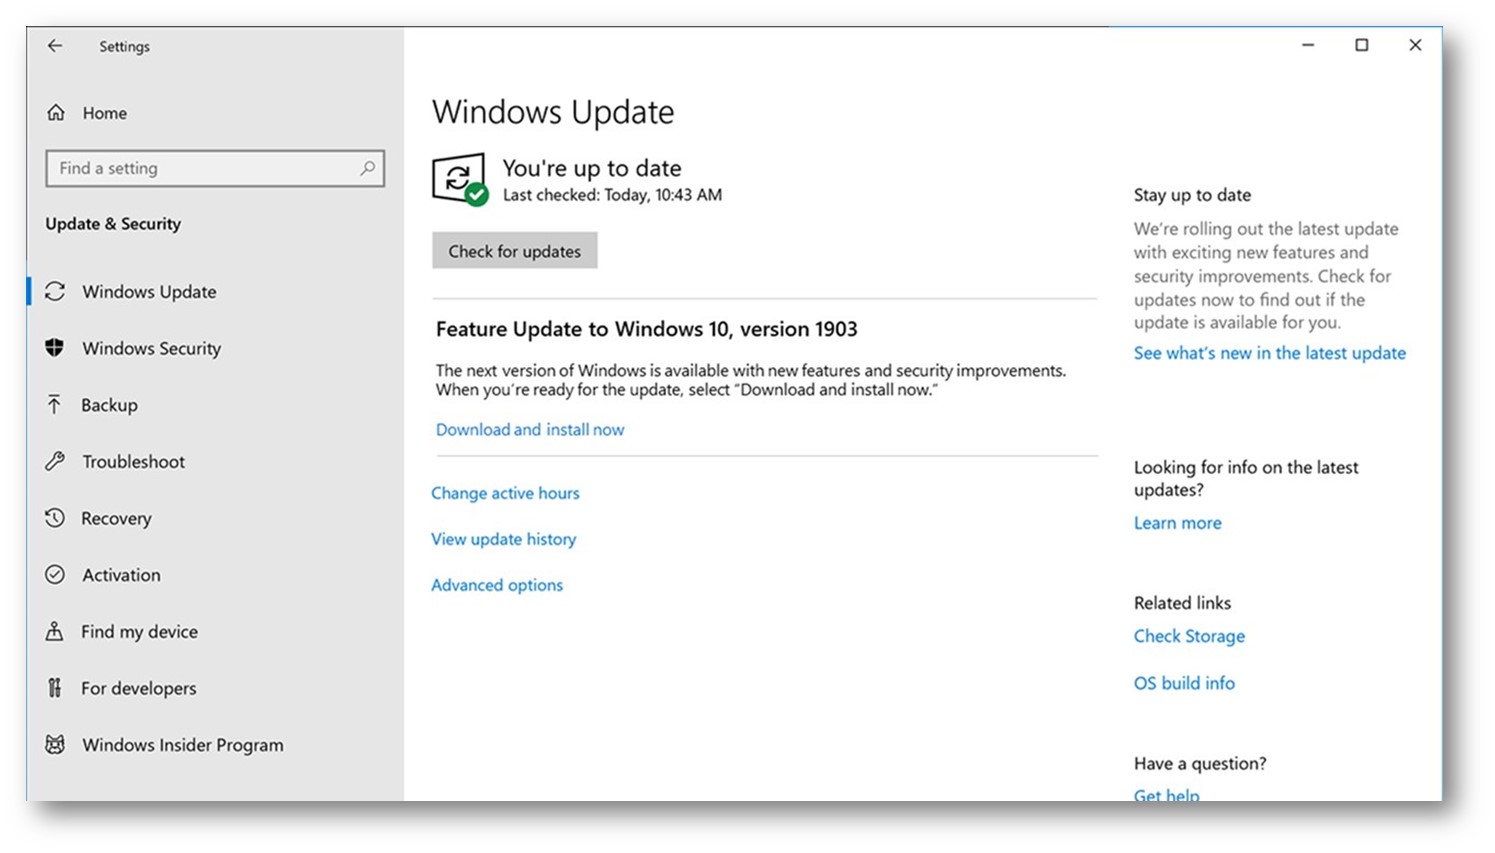The width and height of the screenshot is (1495, 853).
Task: Click the Have a question? heading
Action: coord(1200,763)
